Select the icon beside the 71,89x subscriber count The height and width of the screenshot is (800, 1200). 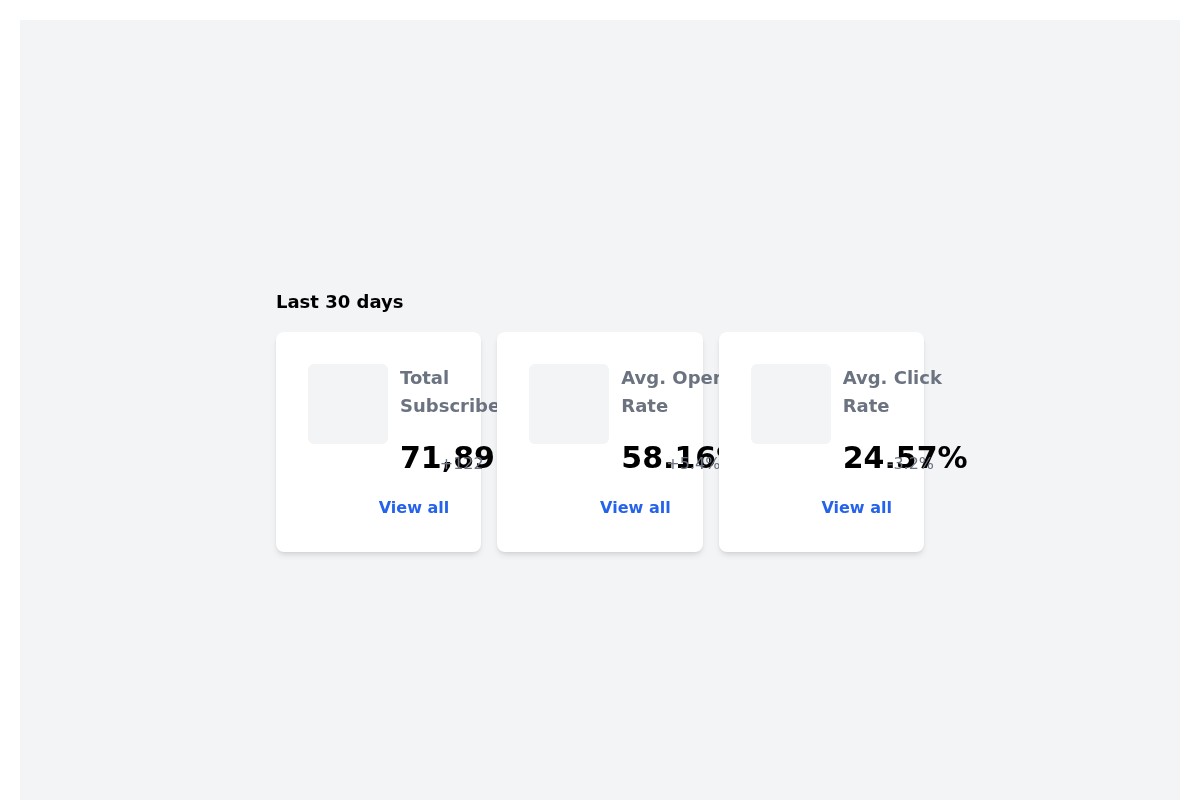coord(347,404)
